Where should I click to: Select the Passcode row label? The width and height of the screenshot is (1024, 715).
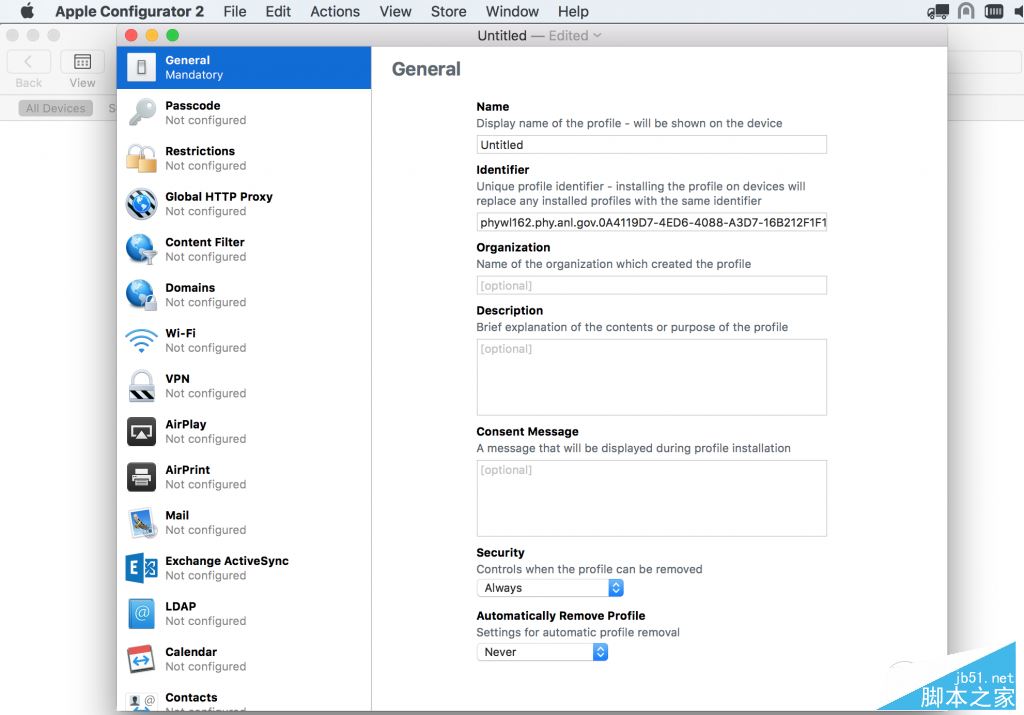pyautogui.click(x=193, y=105)
